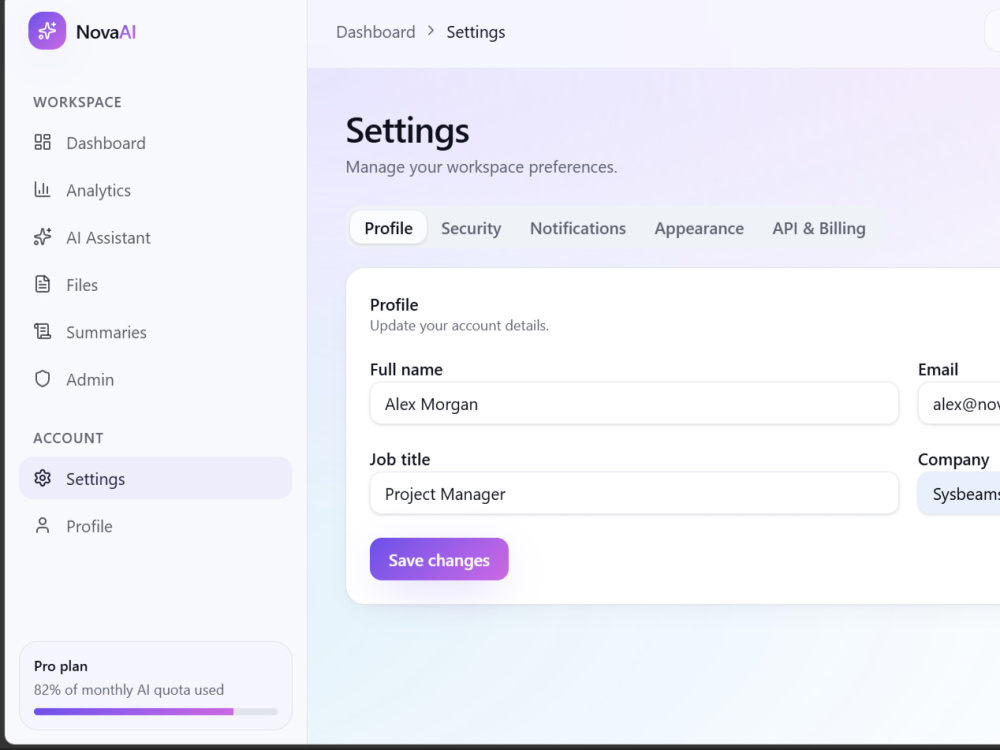Click the WORKSPACE section heading
The image size is (1000, 750).
click(77, 102)
